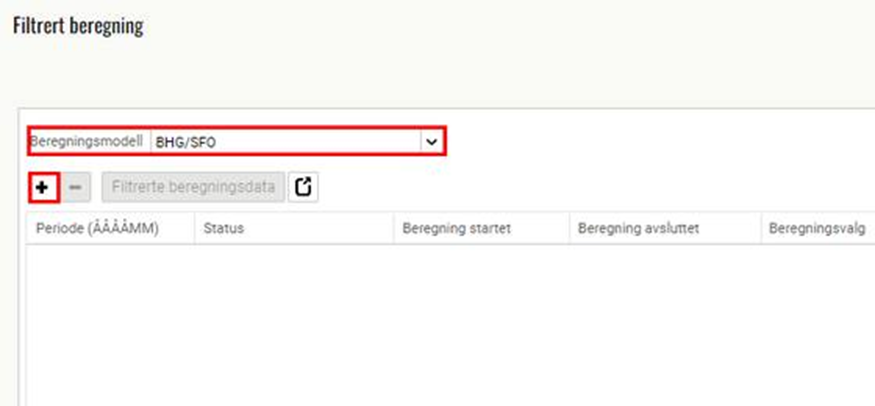
Task: Click divider between Beregning startet and avsluttet
Action: click(569, 228)
